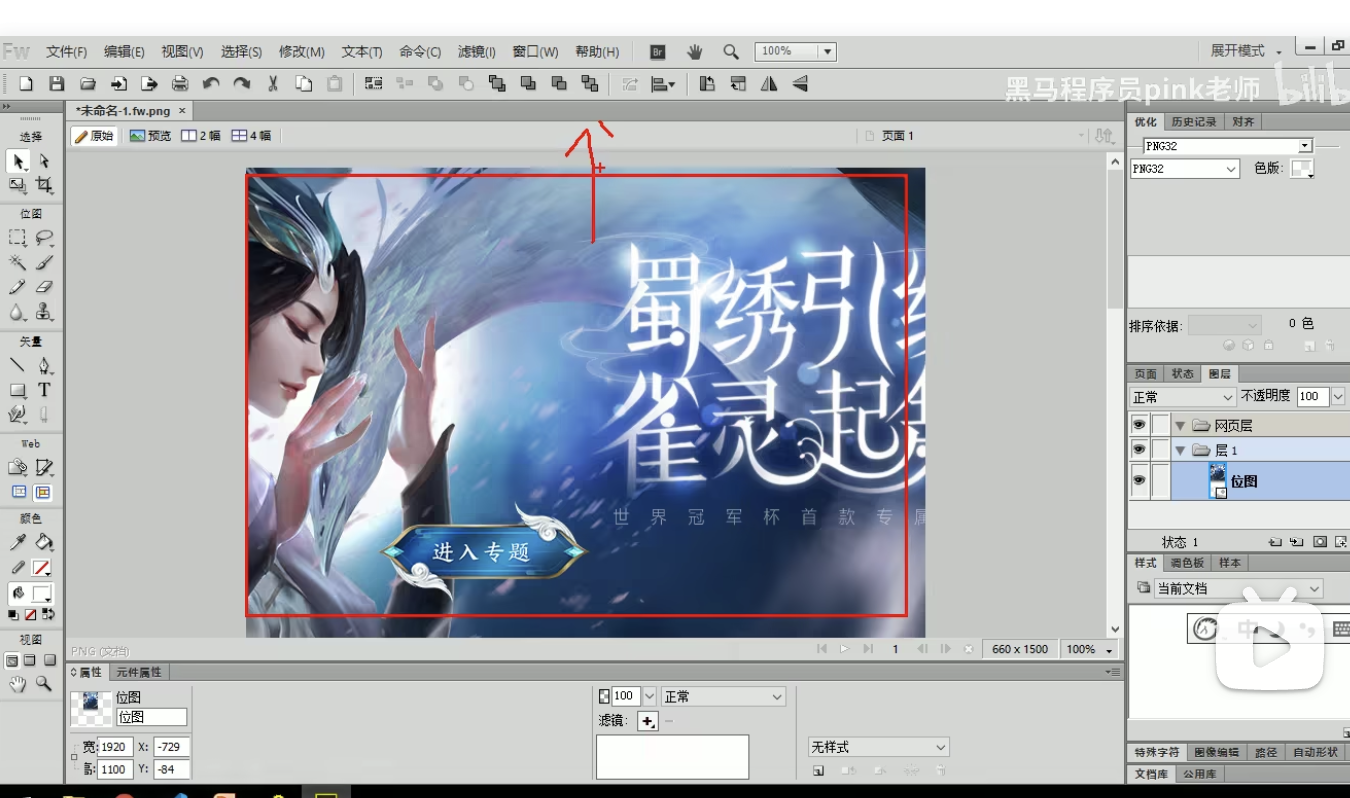Toggle lock box for 网页层 layer
Viewport: 1350px width, 798px height.
[1161, 425]
